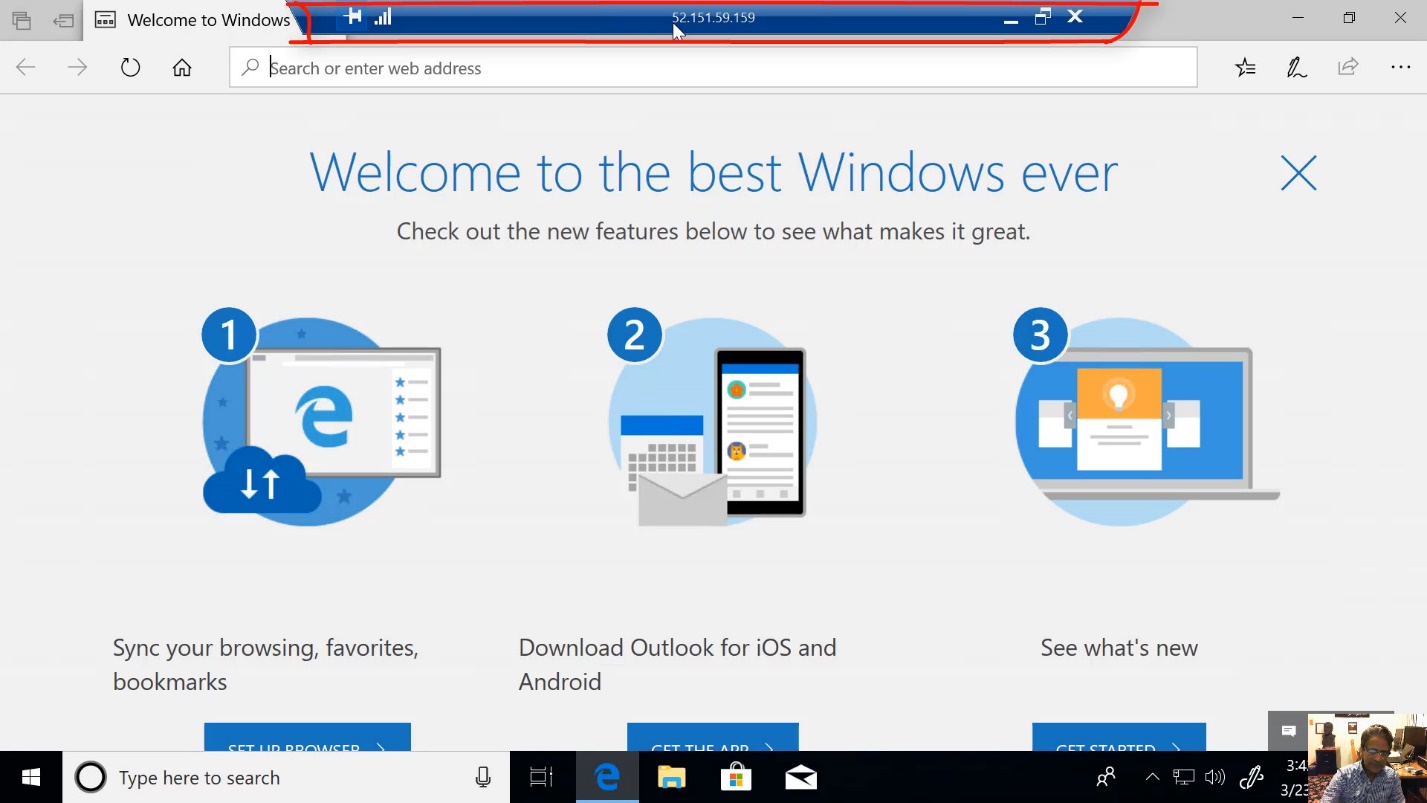Select the Welcome to Windows tab
The width and height of the screenshot is (1427, 803).
195,20
